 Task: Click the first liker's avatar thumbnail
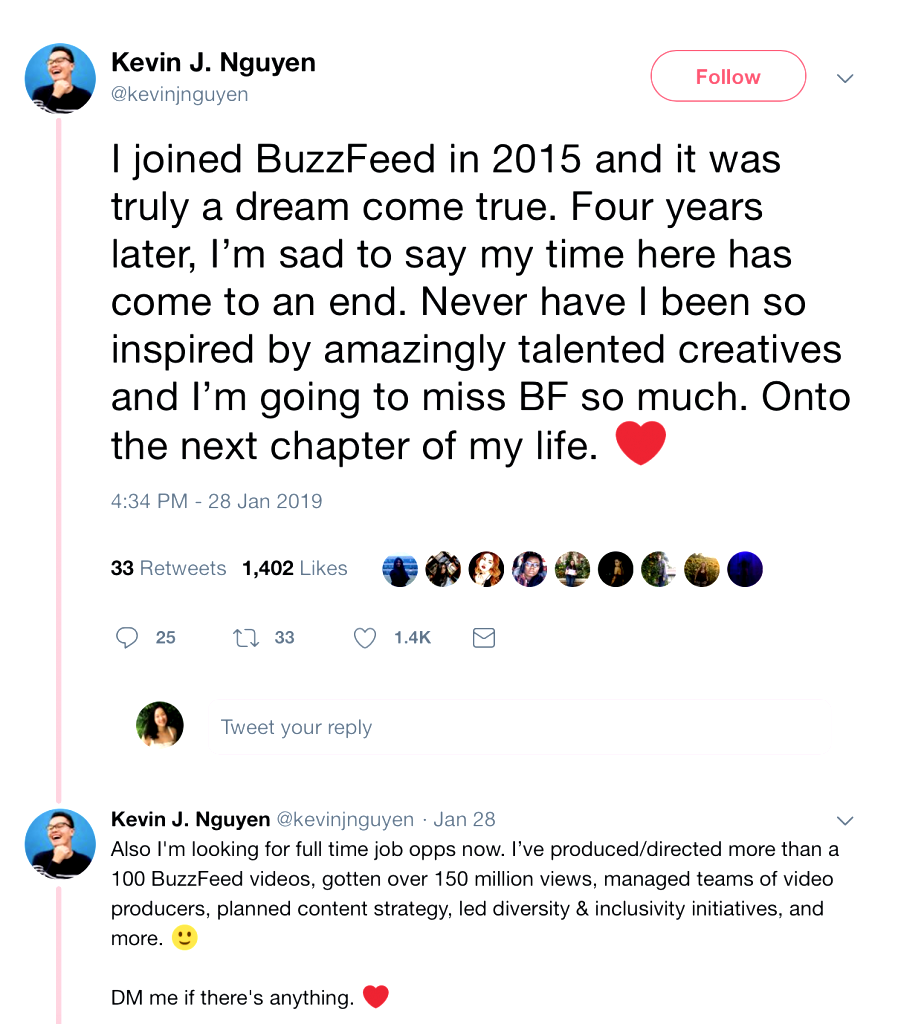(400, 569)
